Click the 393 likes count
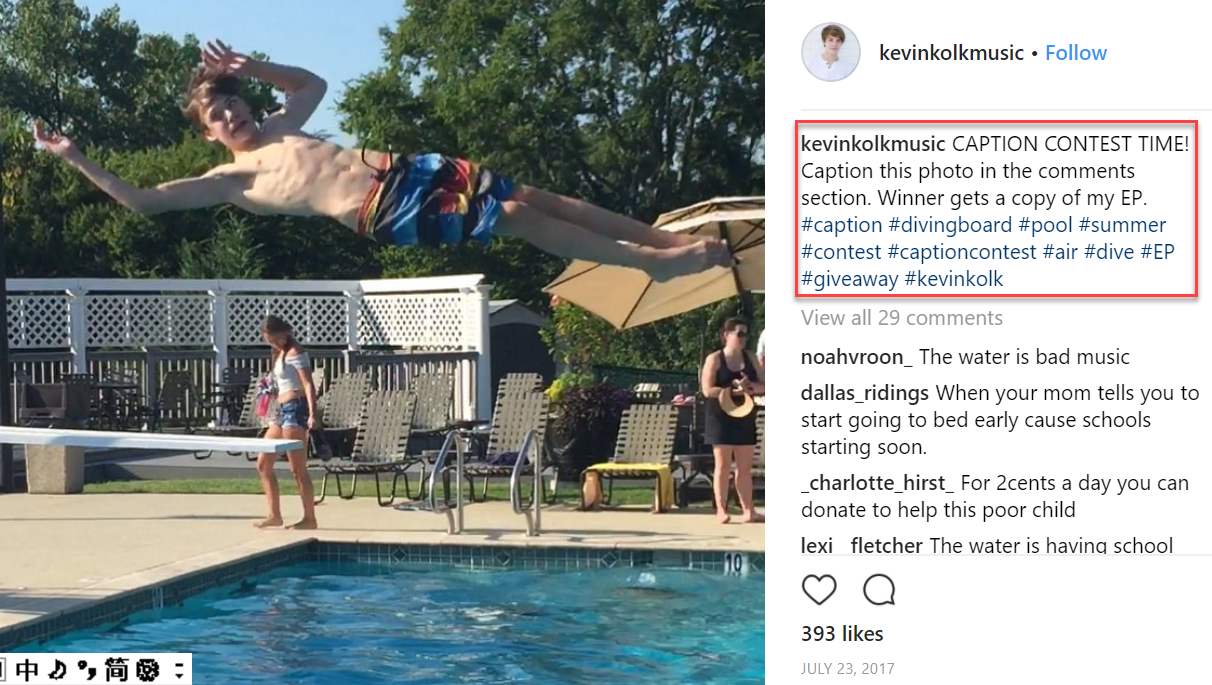Viewport: 1212px width, 685px height. coord(842,633)
